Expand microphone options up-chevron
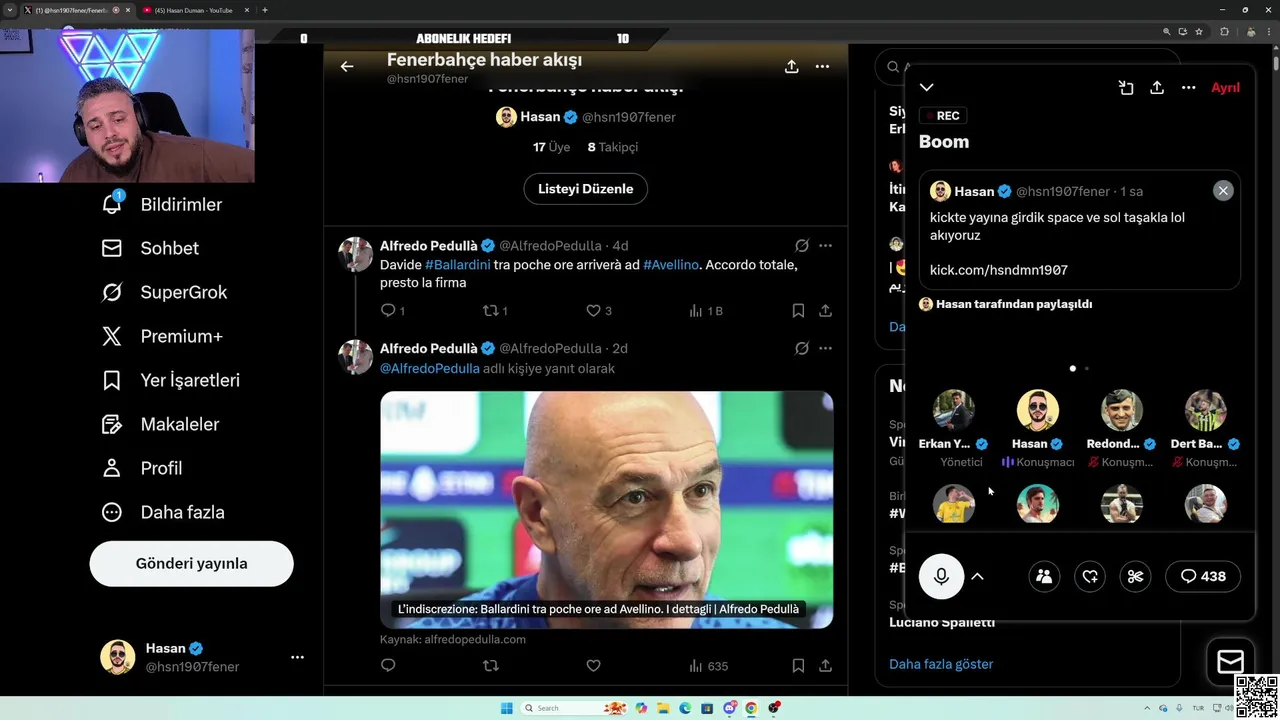The width and height of the screenshot is (1280, 720). click(977, 576)
